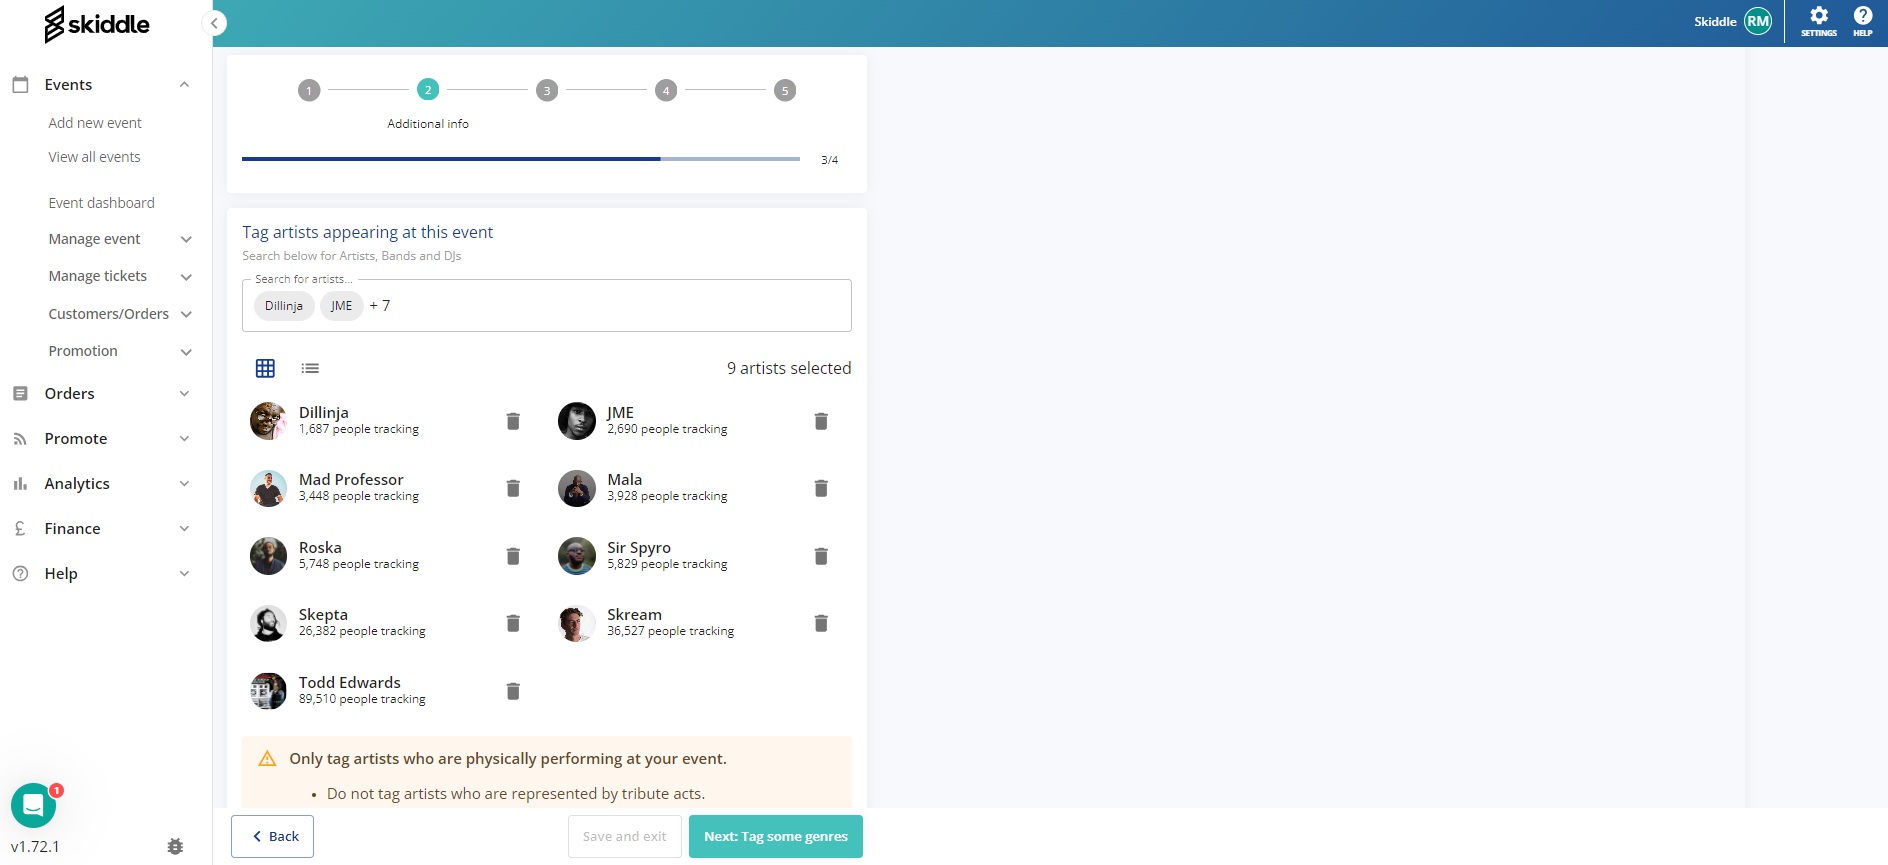Open the Add new event page
Screen dimensions: 1888x865
tap(95, 123)
